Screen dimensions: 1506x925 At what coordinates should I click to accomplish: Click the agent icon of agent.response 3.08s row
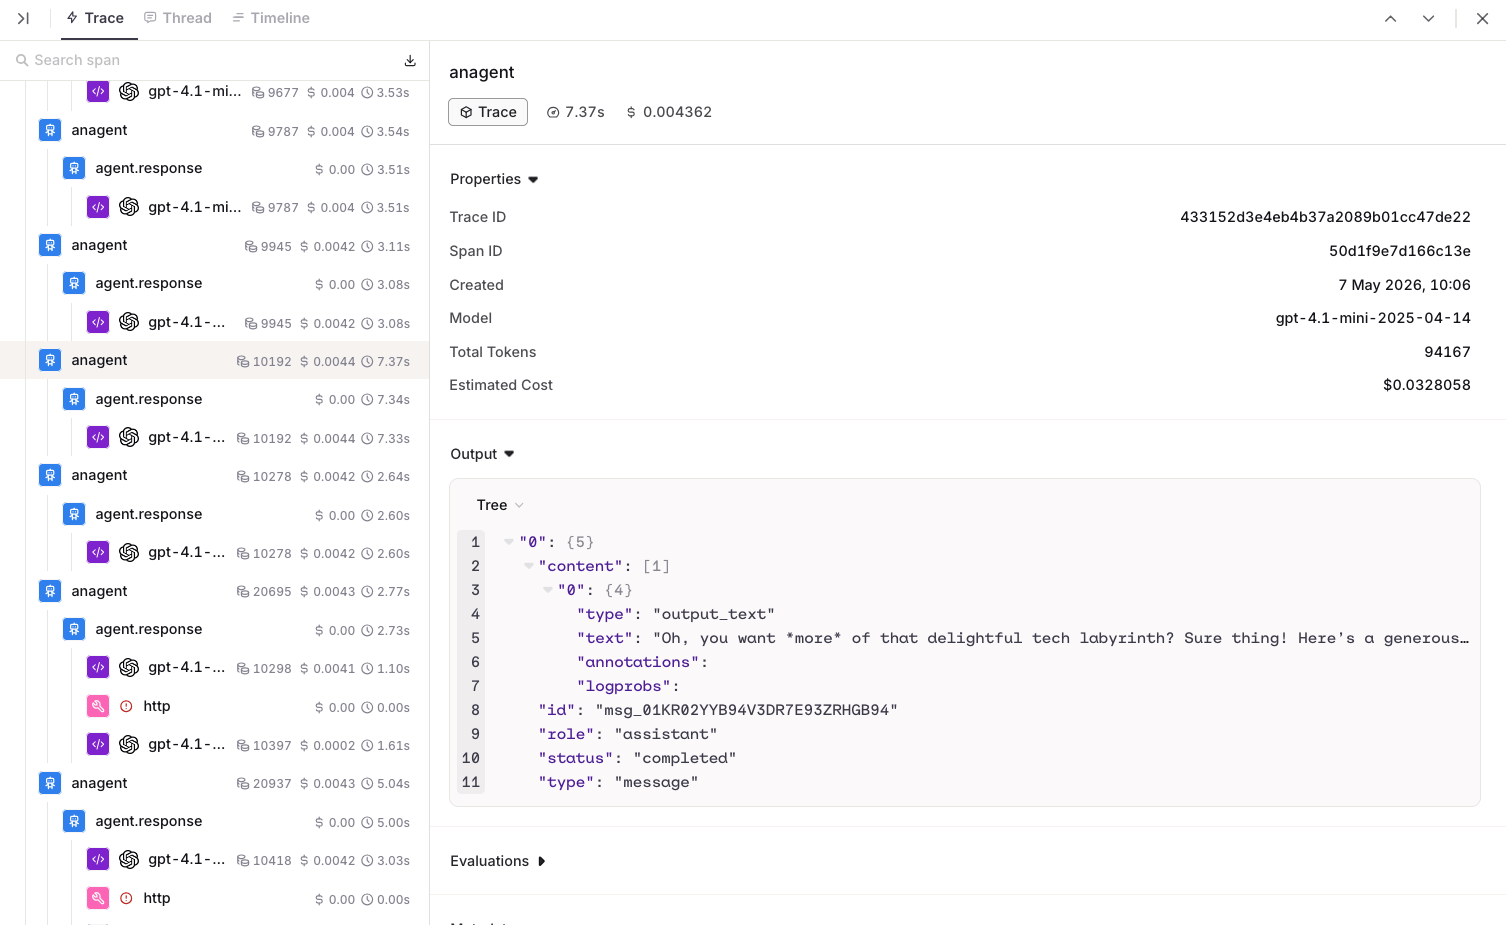pyautogui.click(x=74, y=283)
